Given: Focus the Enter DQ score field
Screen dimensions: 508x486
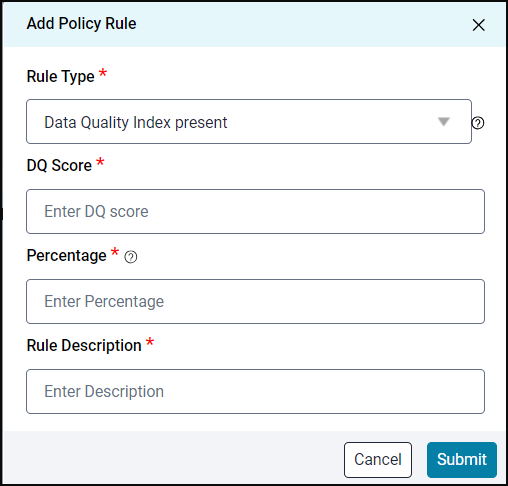Looking at the screenshot, I should (x=255, y=211).
